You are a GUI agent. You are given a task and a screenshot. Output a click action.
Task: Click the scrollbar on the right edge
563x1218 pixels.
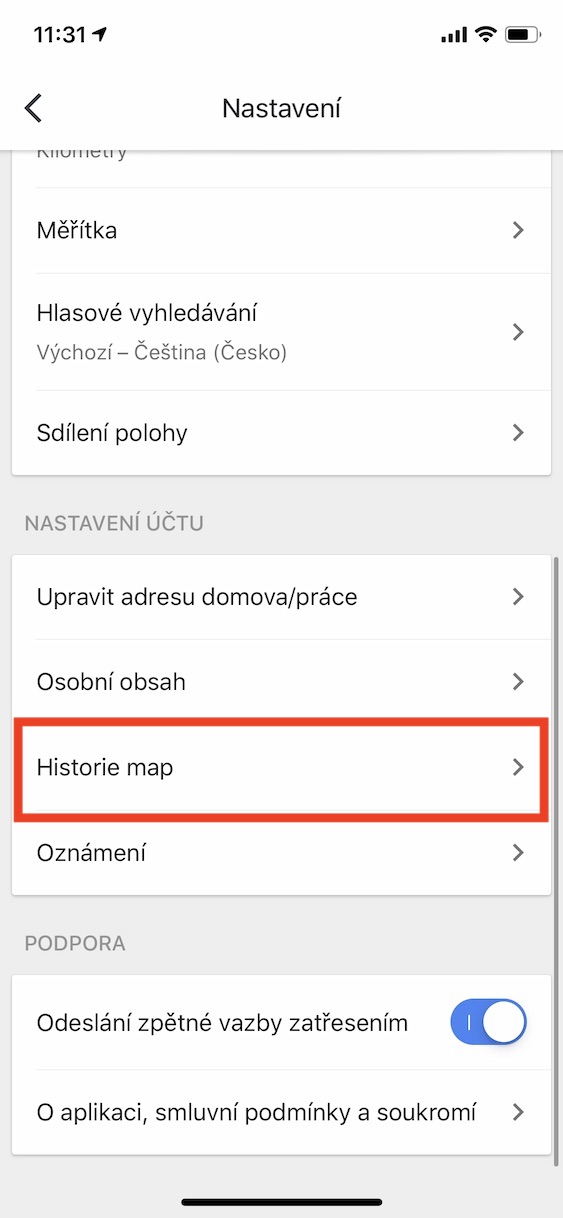(x=556, y=860)
